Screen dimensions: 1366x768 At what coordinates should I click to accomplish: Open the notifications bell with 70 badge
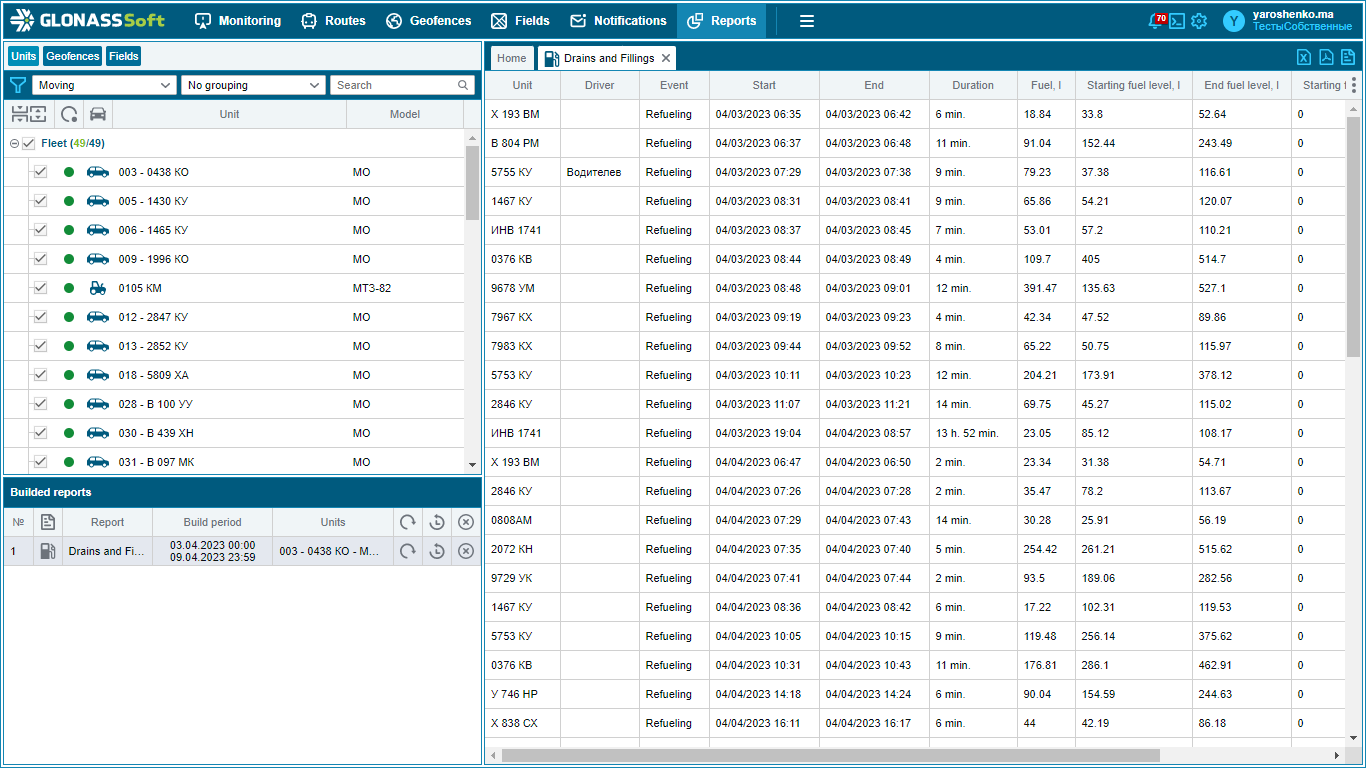[x=1155, y=21]
